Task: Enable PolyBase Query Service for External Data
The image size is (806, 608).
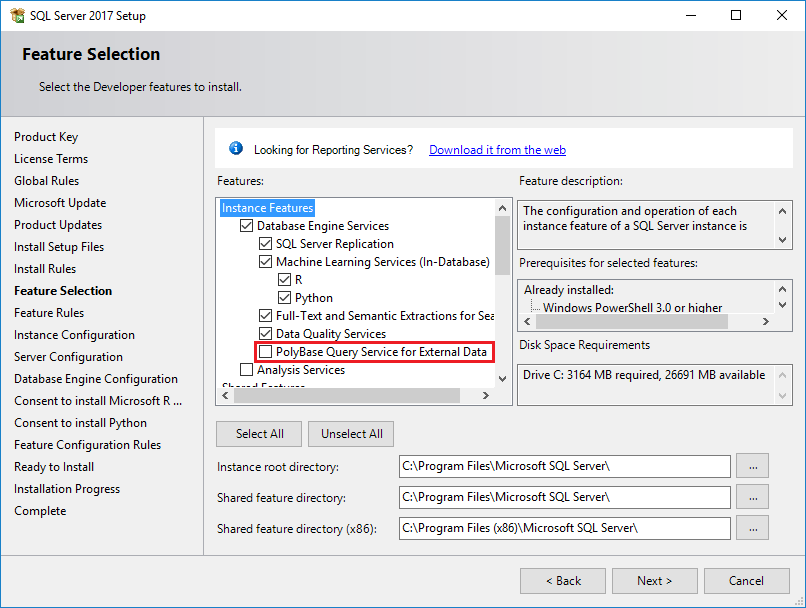Action: pos(266,352)
